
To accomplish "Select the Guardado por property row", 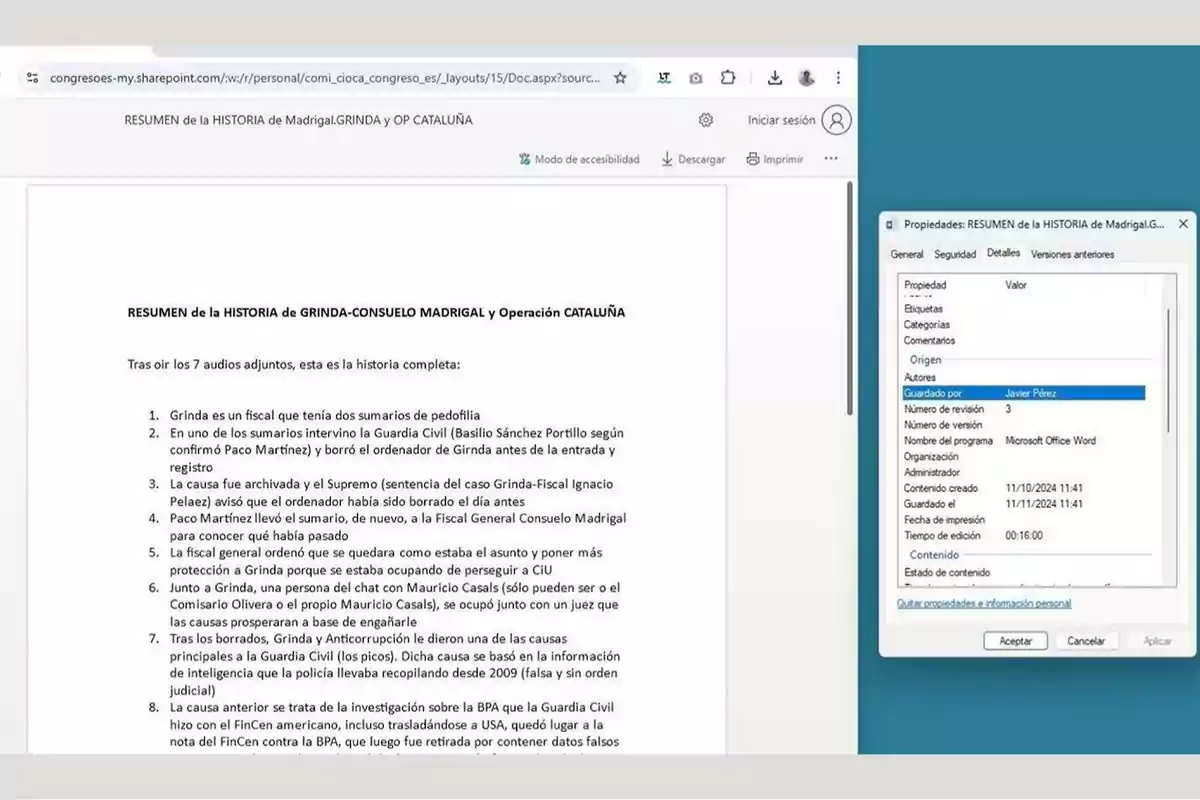I will pyautogui.click(x=1023, y=393).
